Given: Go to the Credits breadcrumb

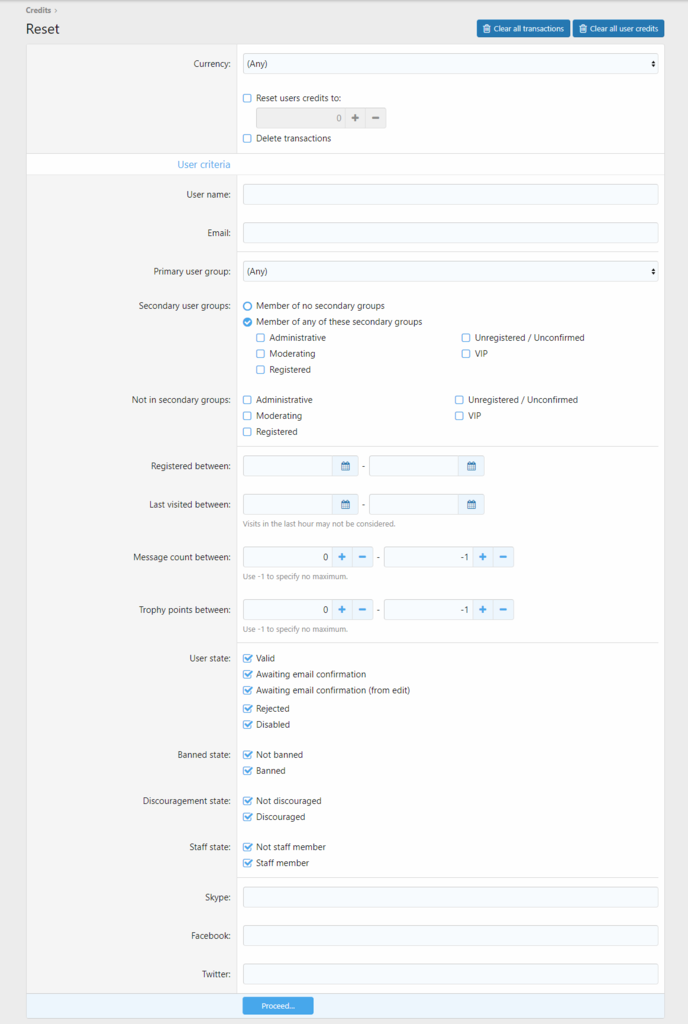Looking at the screenshot, I should [38, 10].
